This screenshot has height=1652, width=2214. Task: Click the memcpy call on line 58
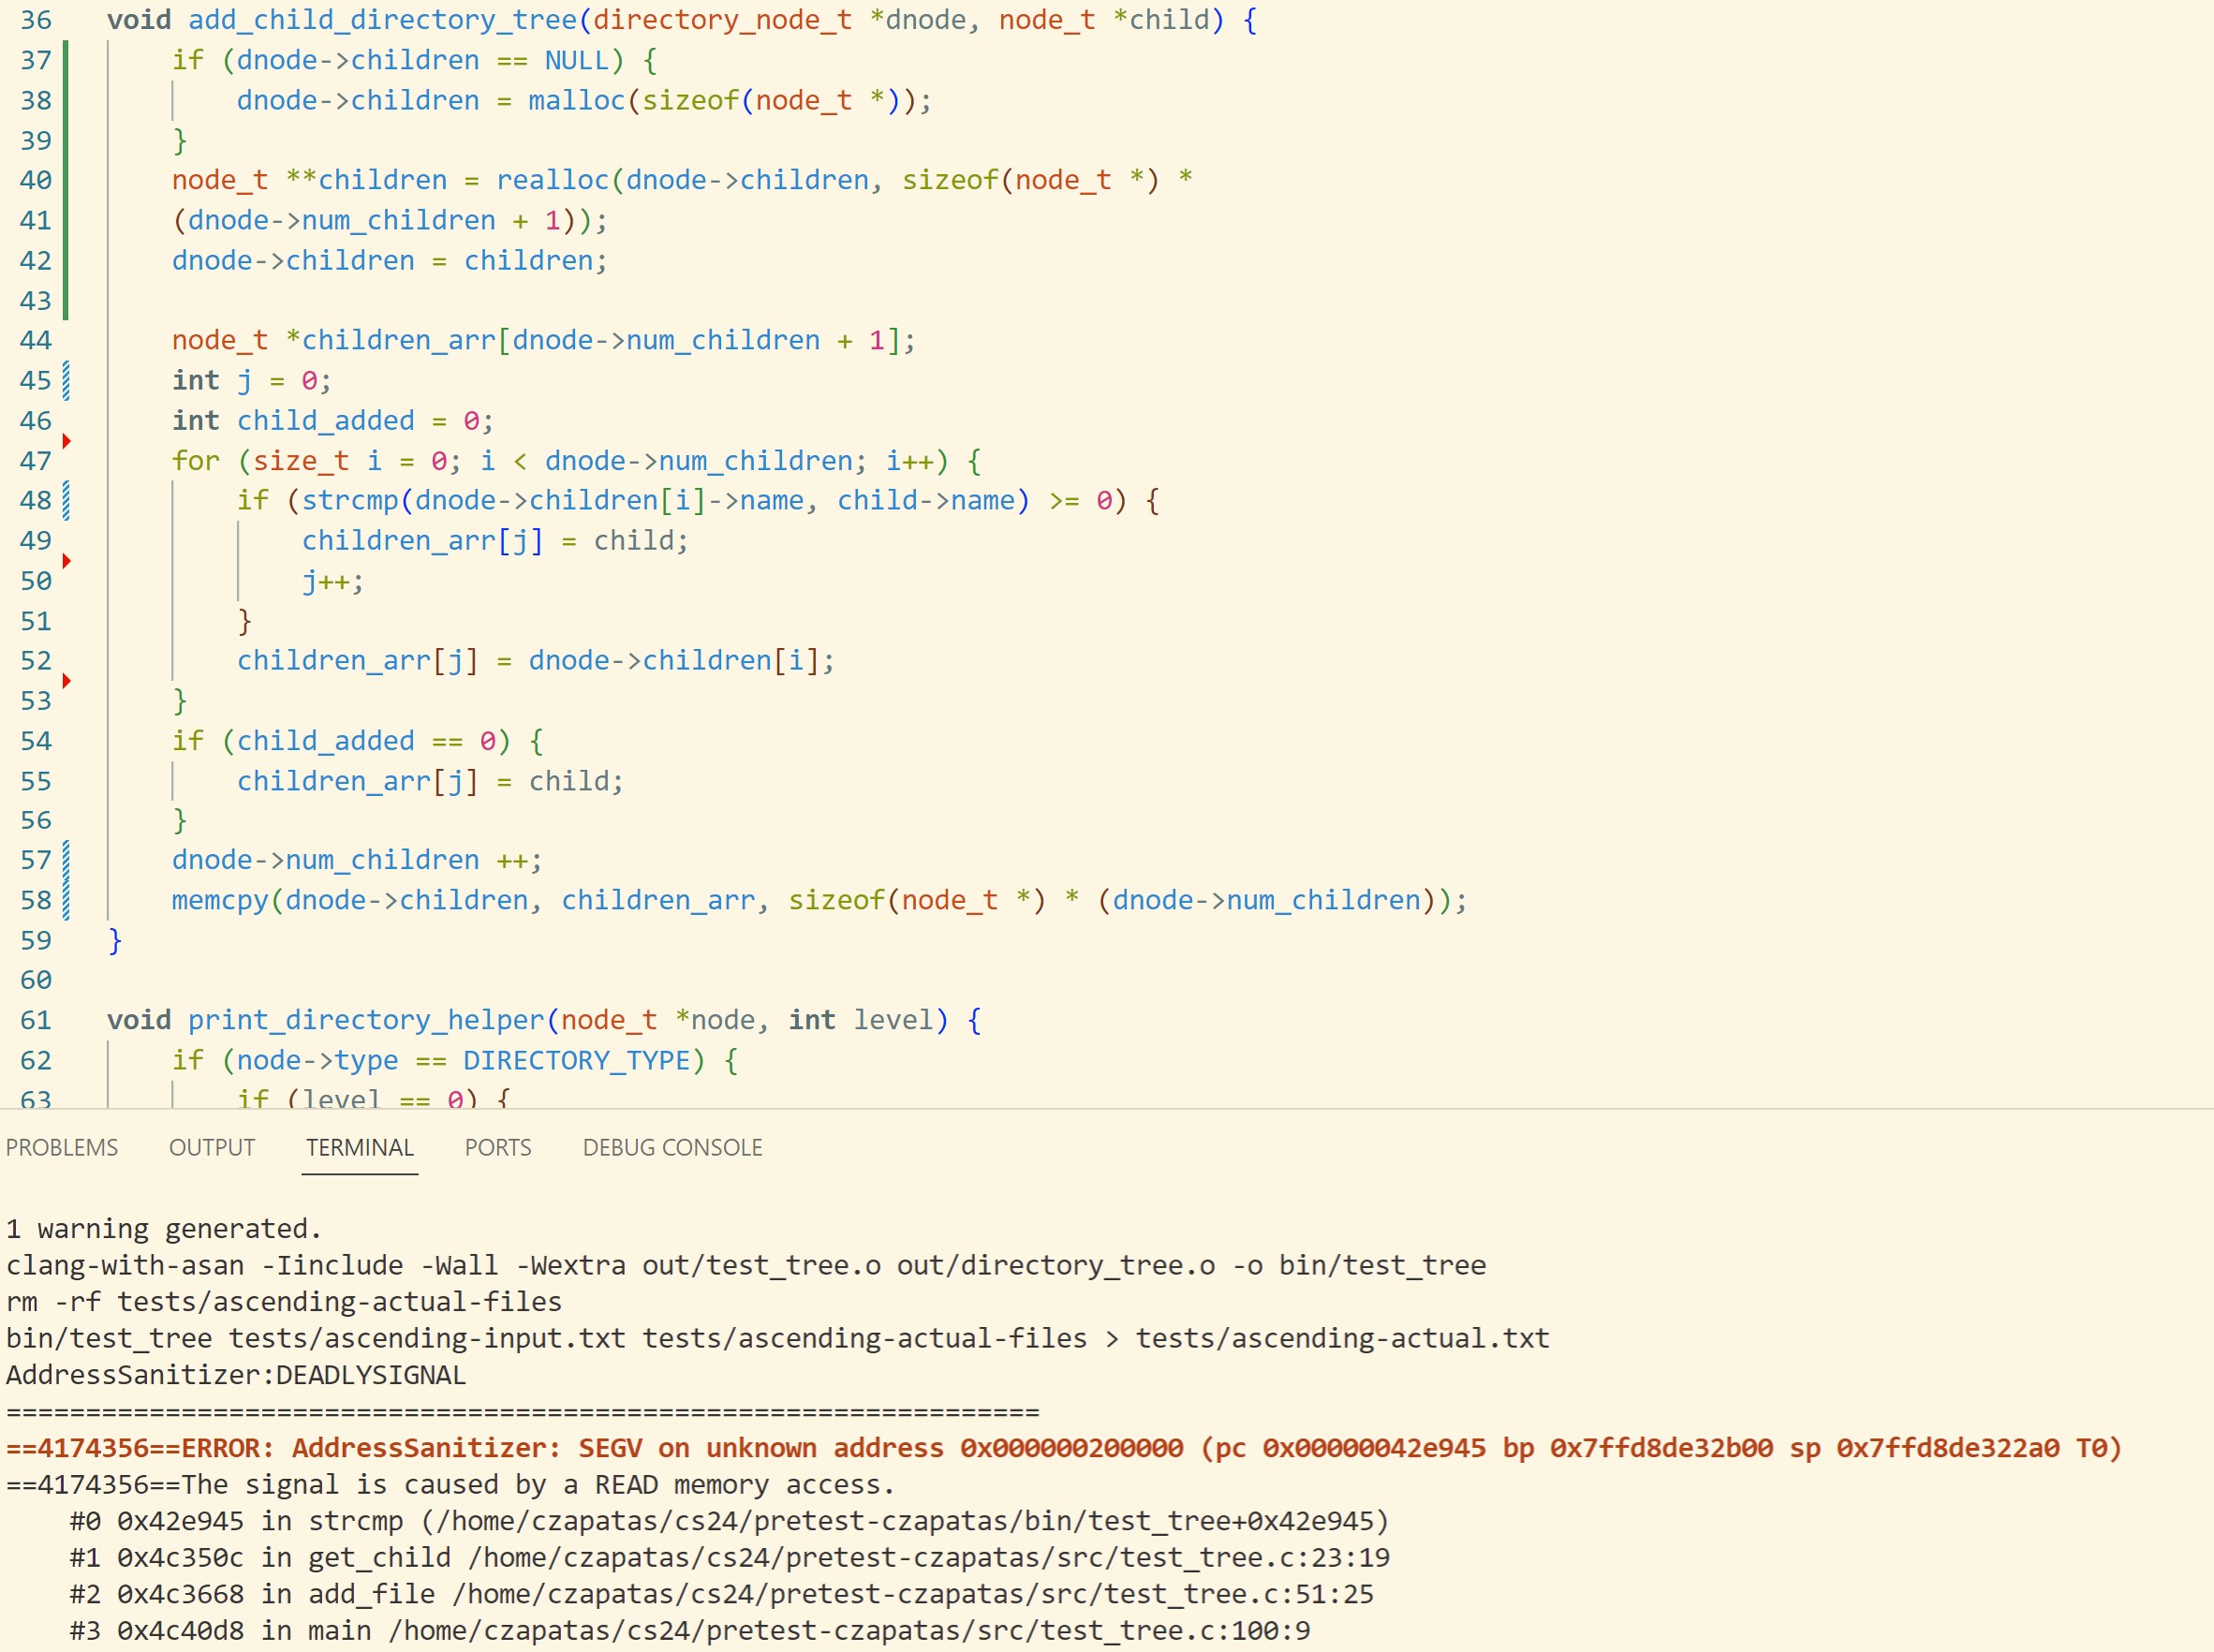point(220,900)
